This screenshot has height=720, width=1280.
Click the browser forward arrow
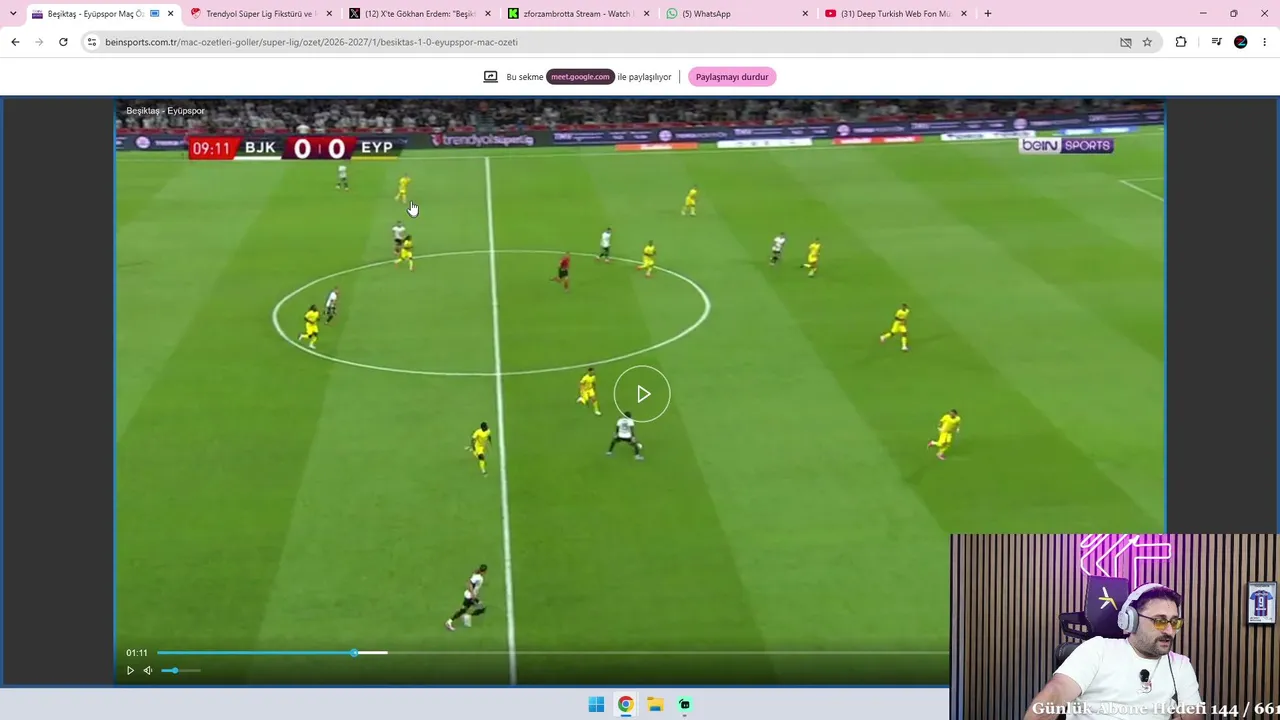pos(39,42)
